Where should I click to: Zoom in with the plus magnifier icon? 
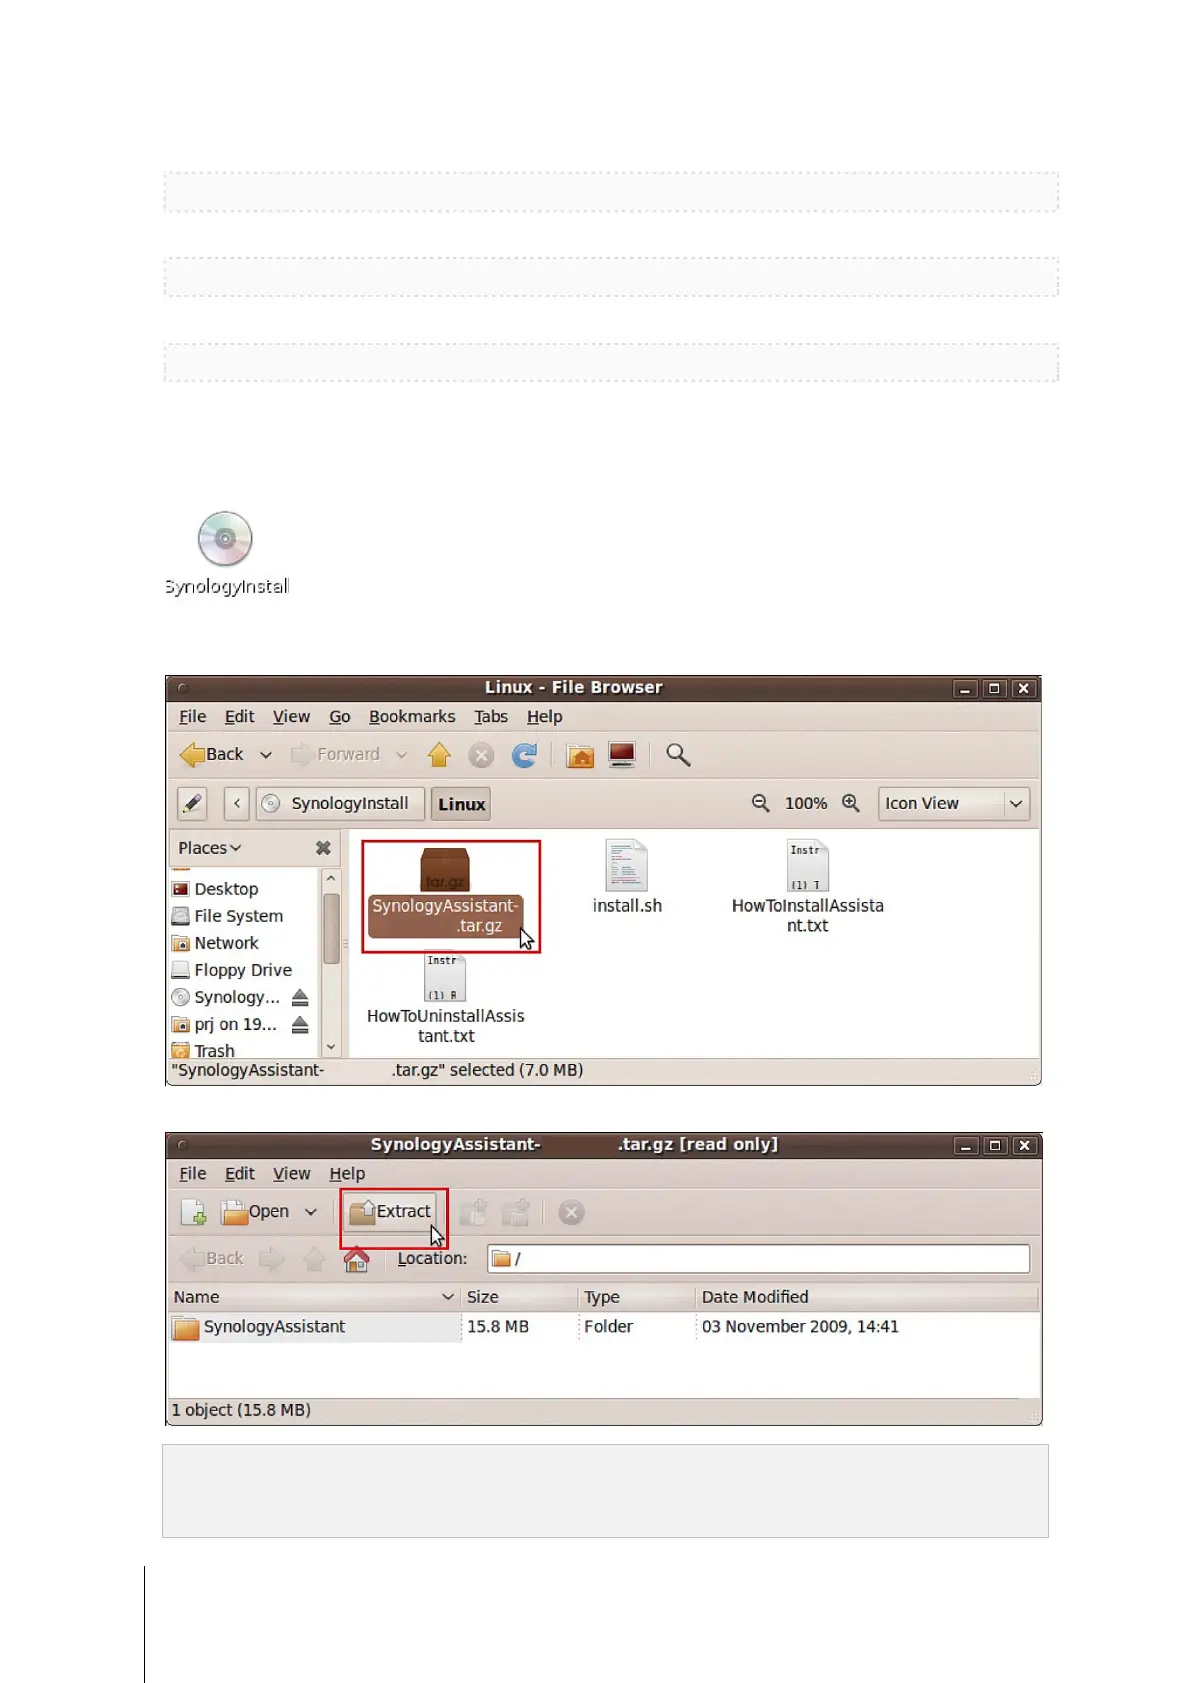(x=851, y=803)
